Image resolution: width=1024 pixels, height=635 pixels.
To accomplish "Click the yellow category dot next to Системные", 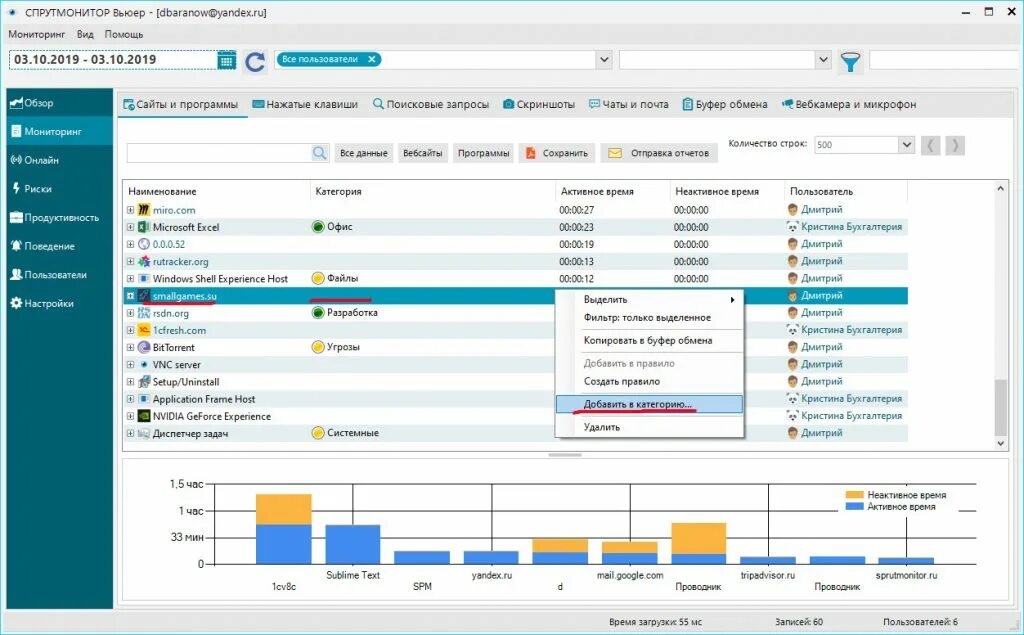I will click(x=318, y=432).
